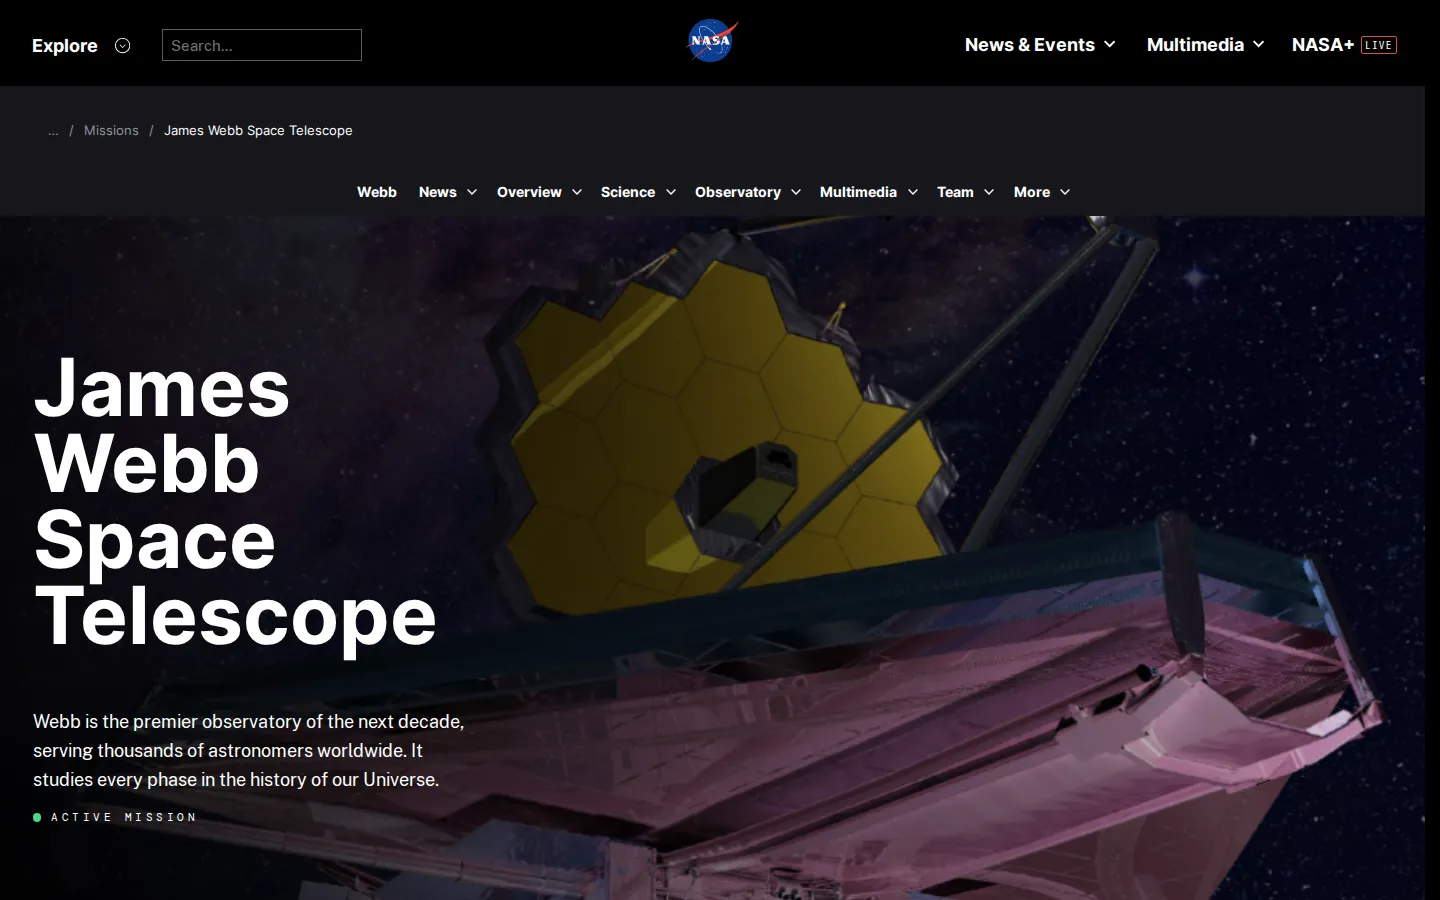Open the News & Events top menu
1440x900 pixels.
pyautogui.click(x=1030, y=45)
